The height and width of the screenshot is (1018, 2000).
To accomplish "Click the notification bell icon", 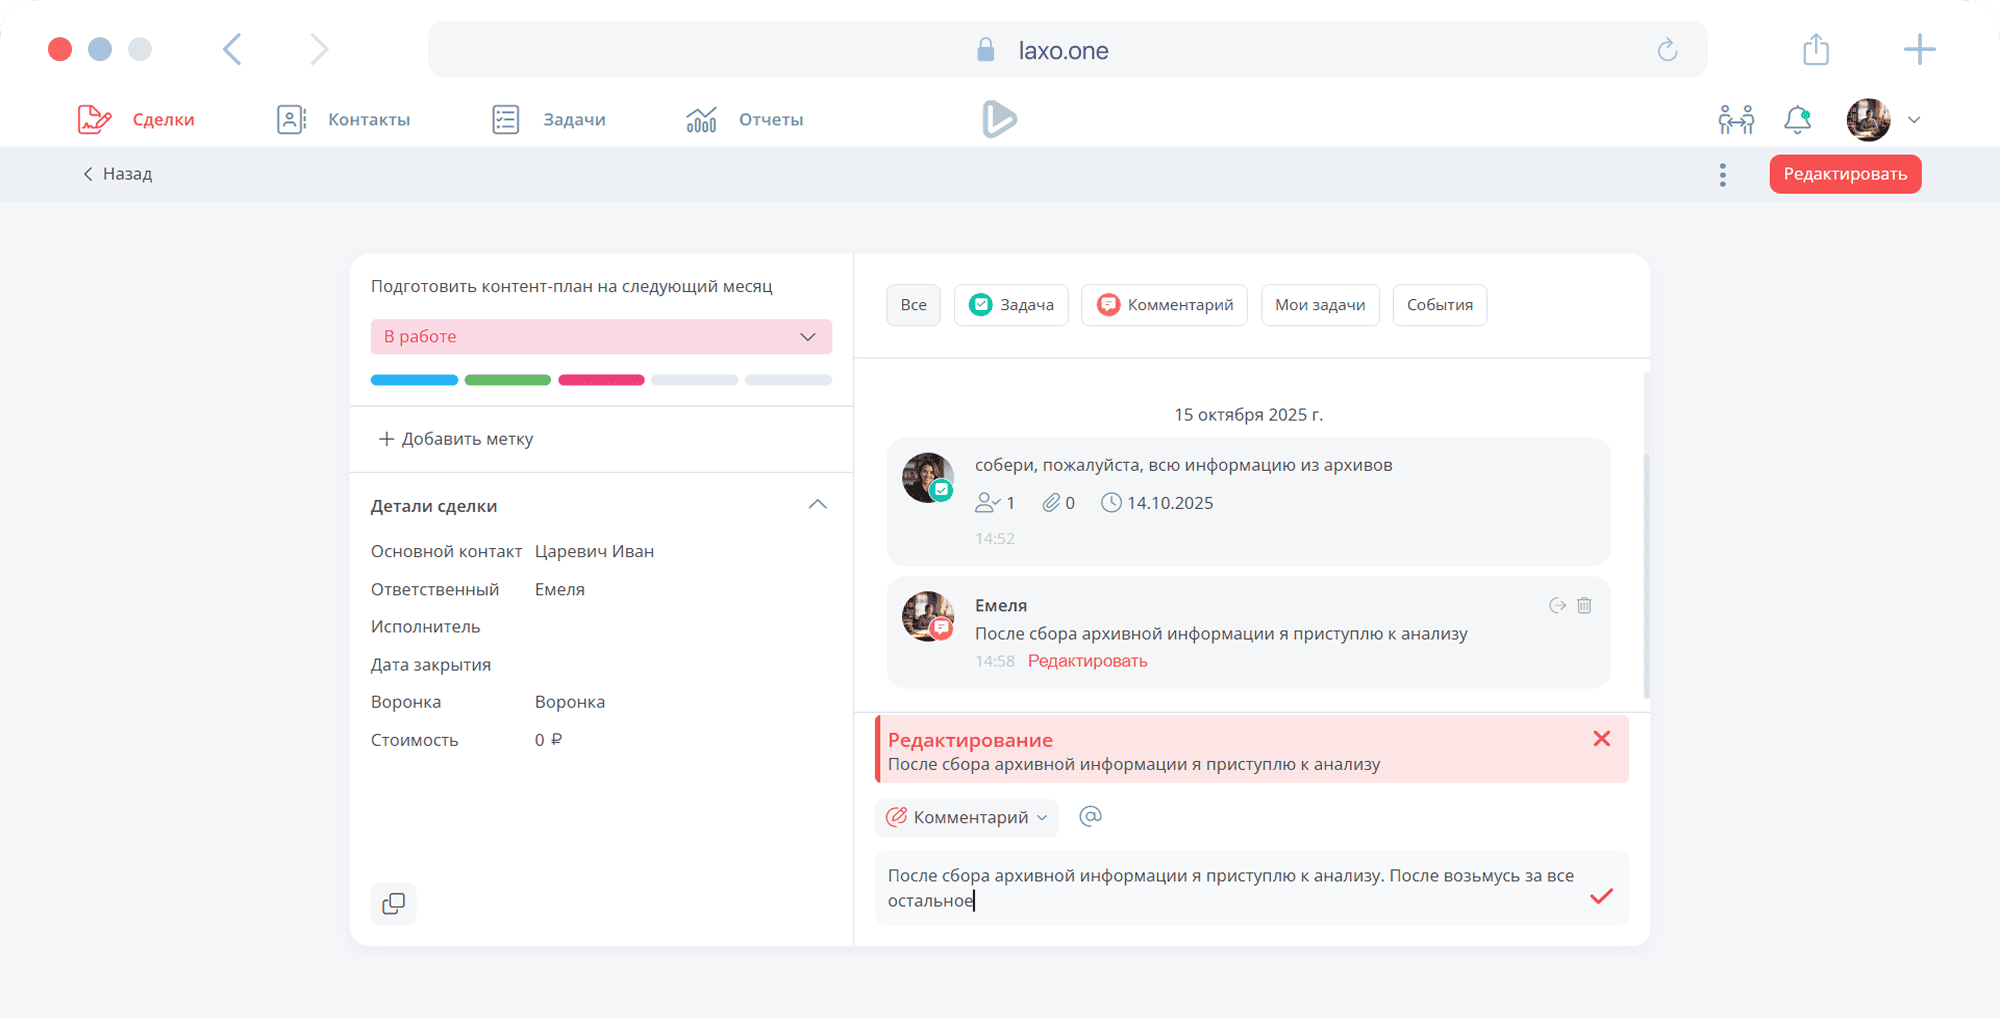I will pyautogui.click(x=1797, y=120).
